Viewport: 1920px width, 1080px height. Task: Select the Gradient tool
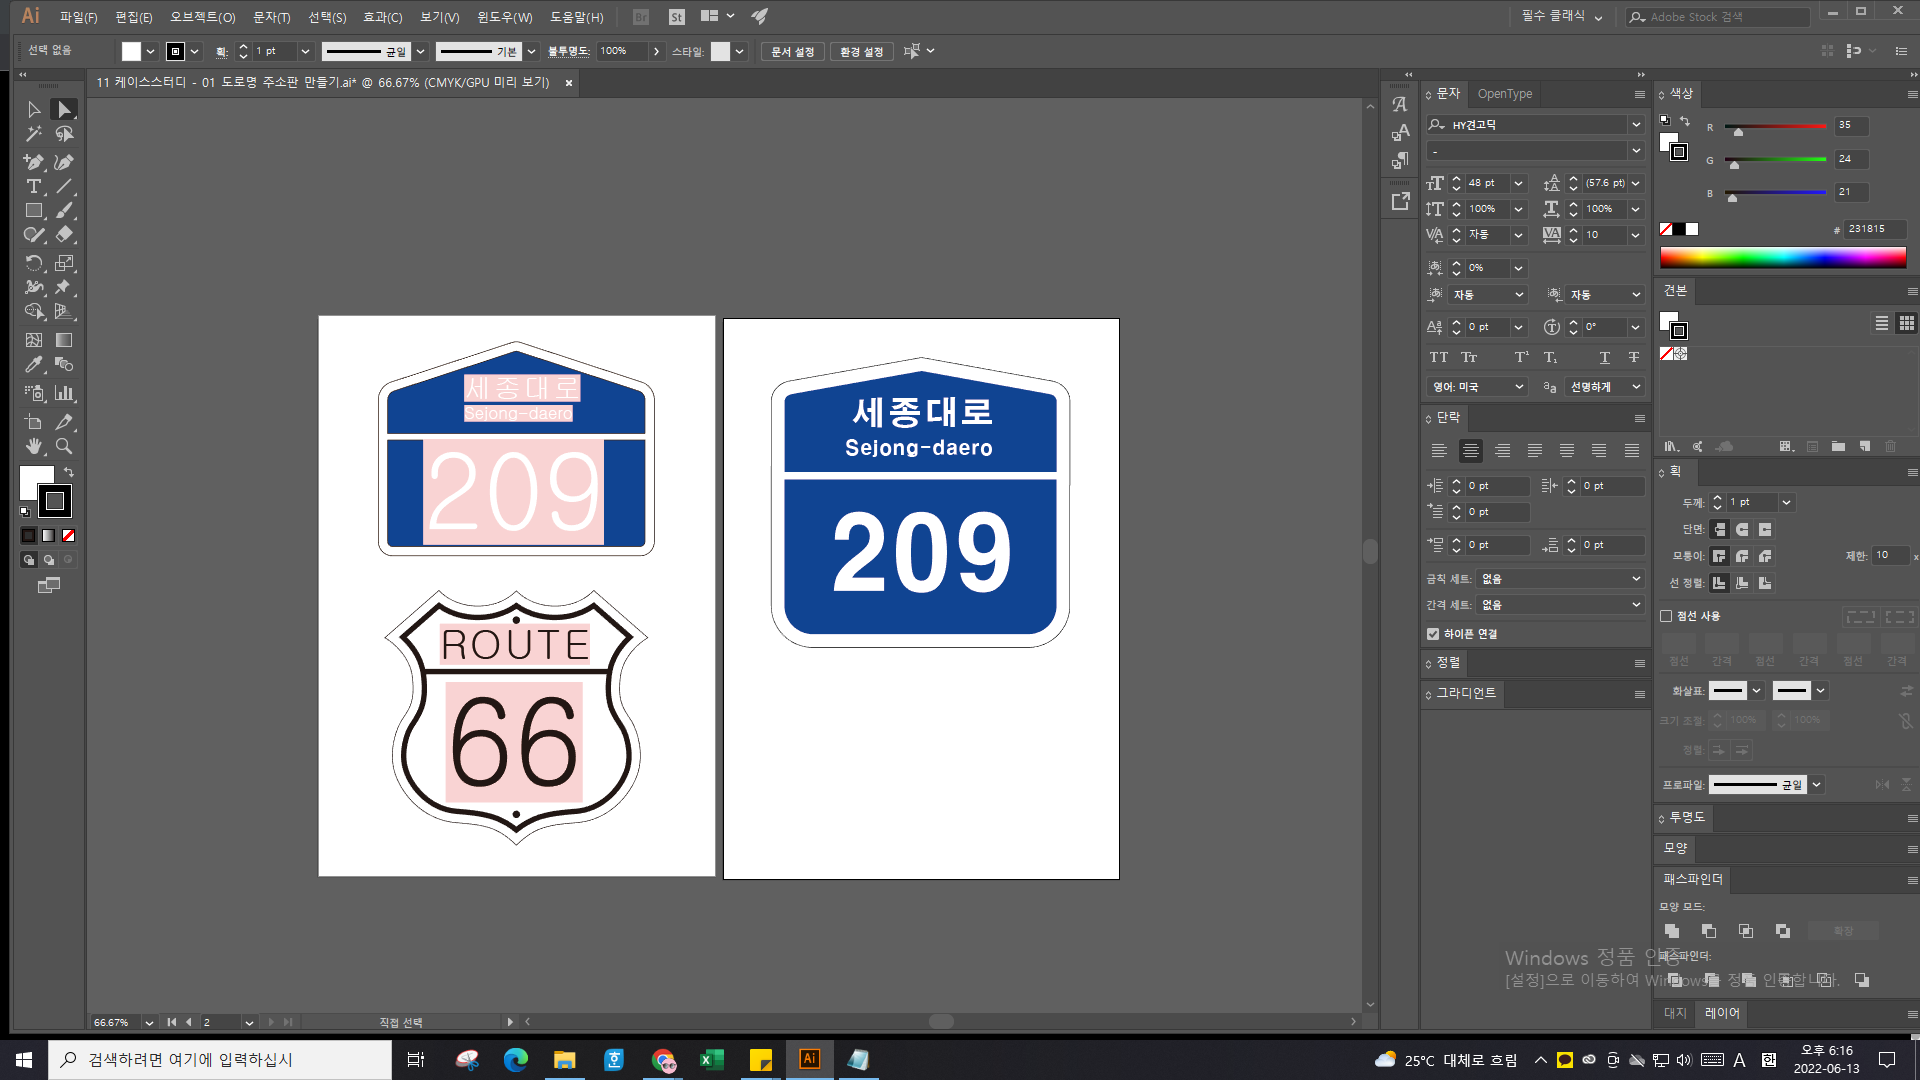[x=64, y=340]
